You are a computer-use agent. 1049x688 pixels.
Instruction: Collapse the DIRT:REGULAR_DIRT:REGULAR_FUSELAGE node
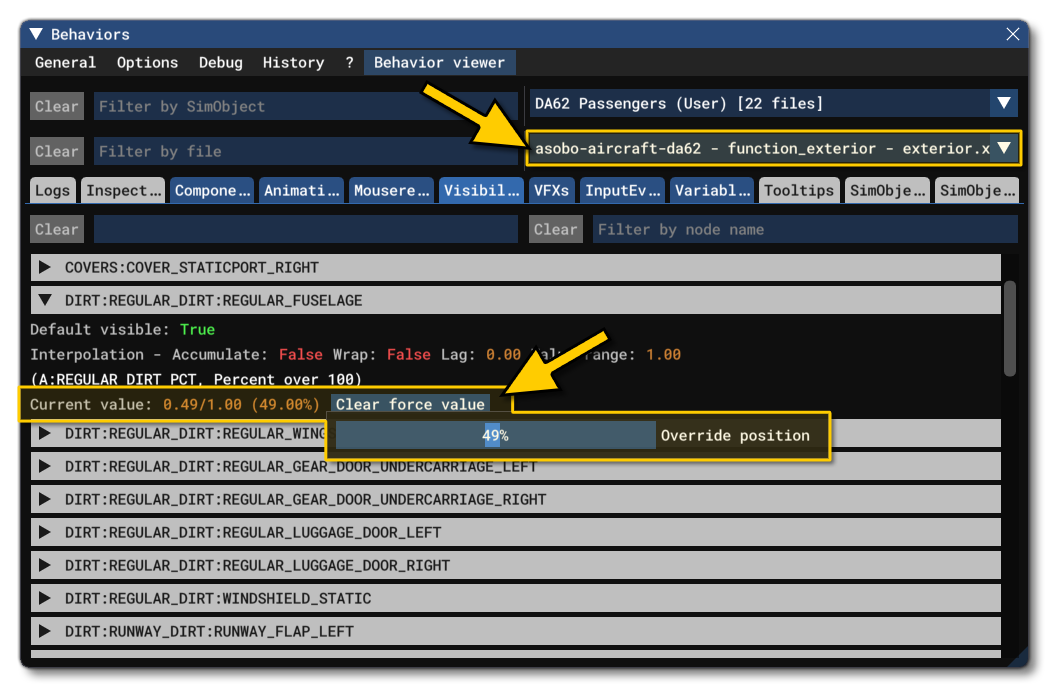[43, 299]
